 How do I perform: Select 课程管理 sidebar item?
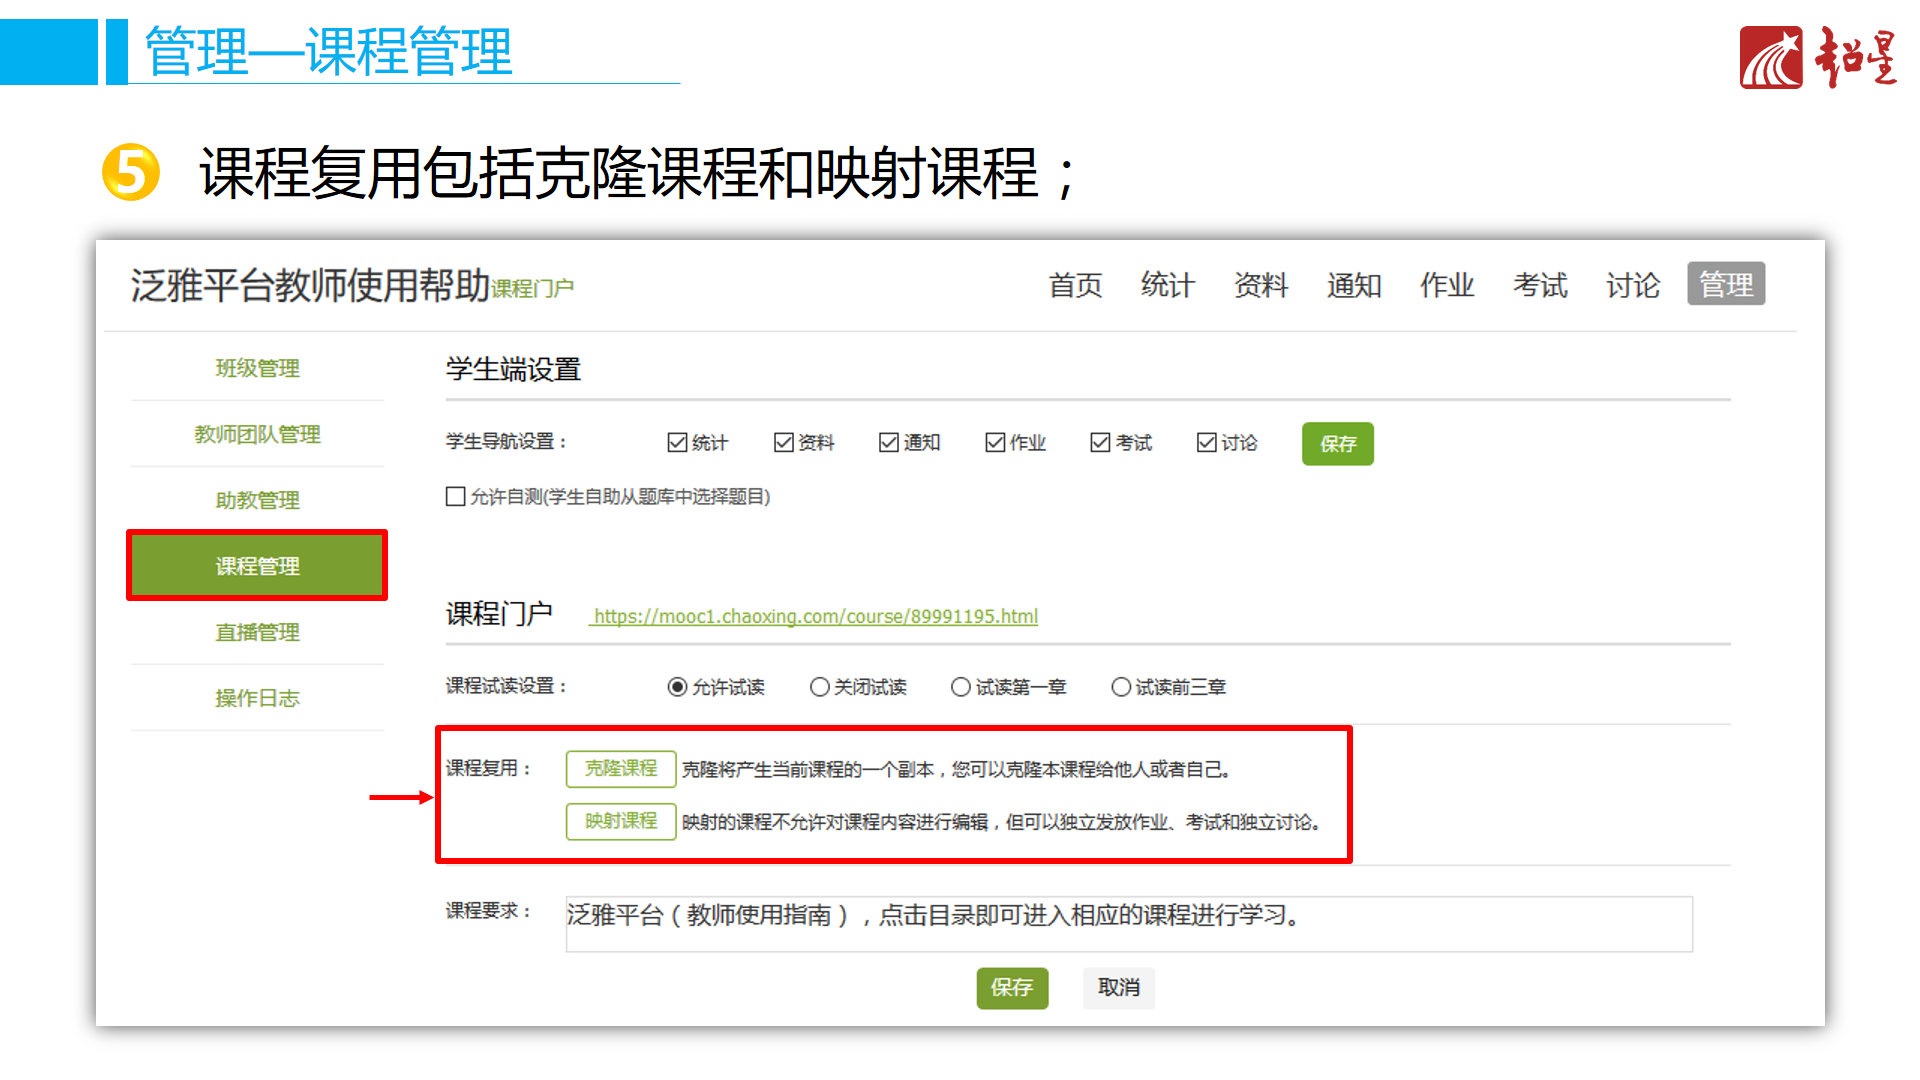[257, 566]
